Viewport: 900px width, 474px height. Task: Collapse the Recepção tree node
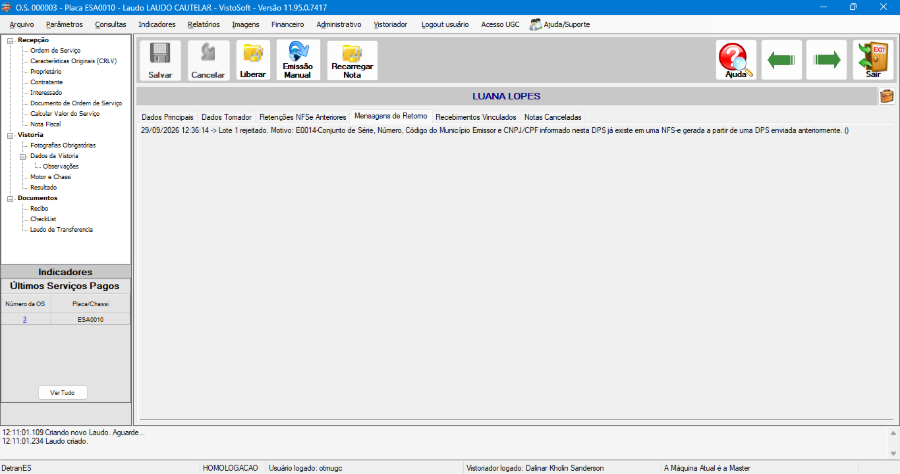coord(10,40)
